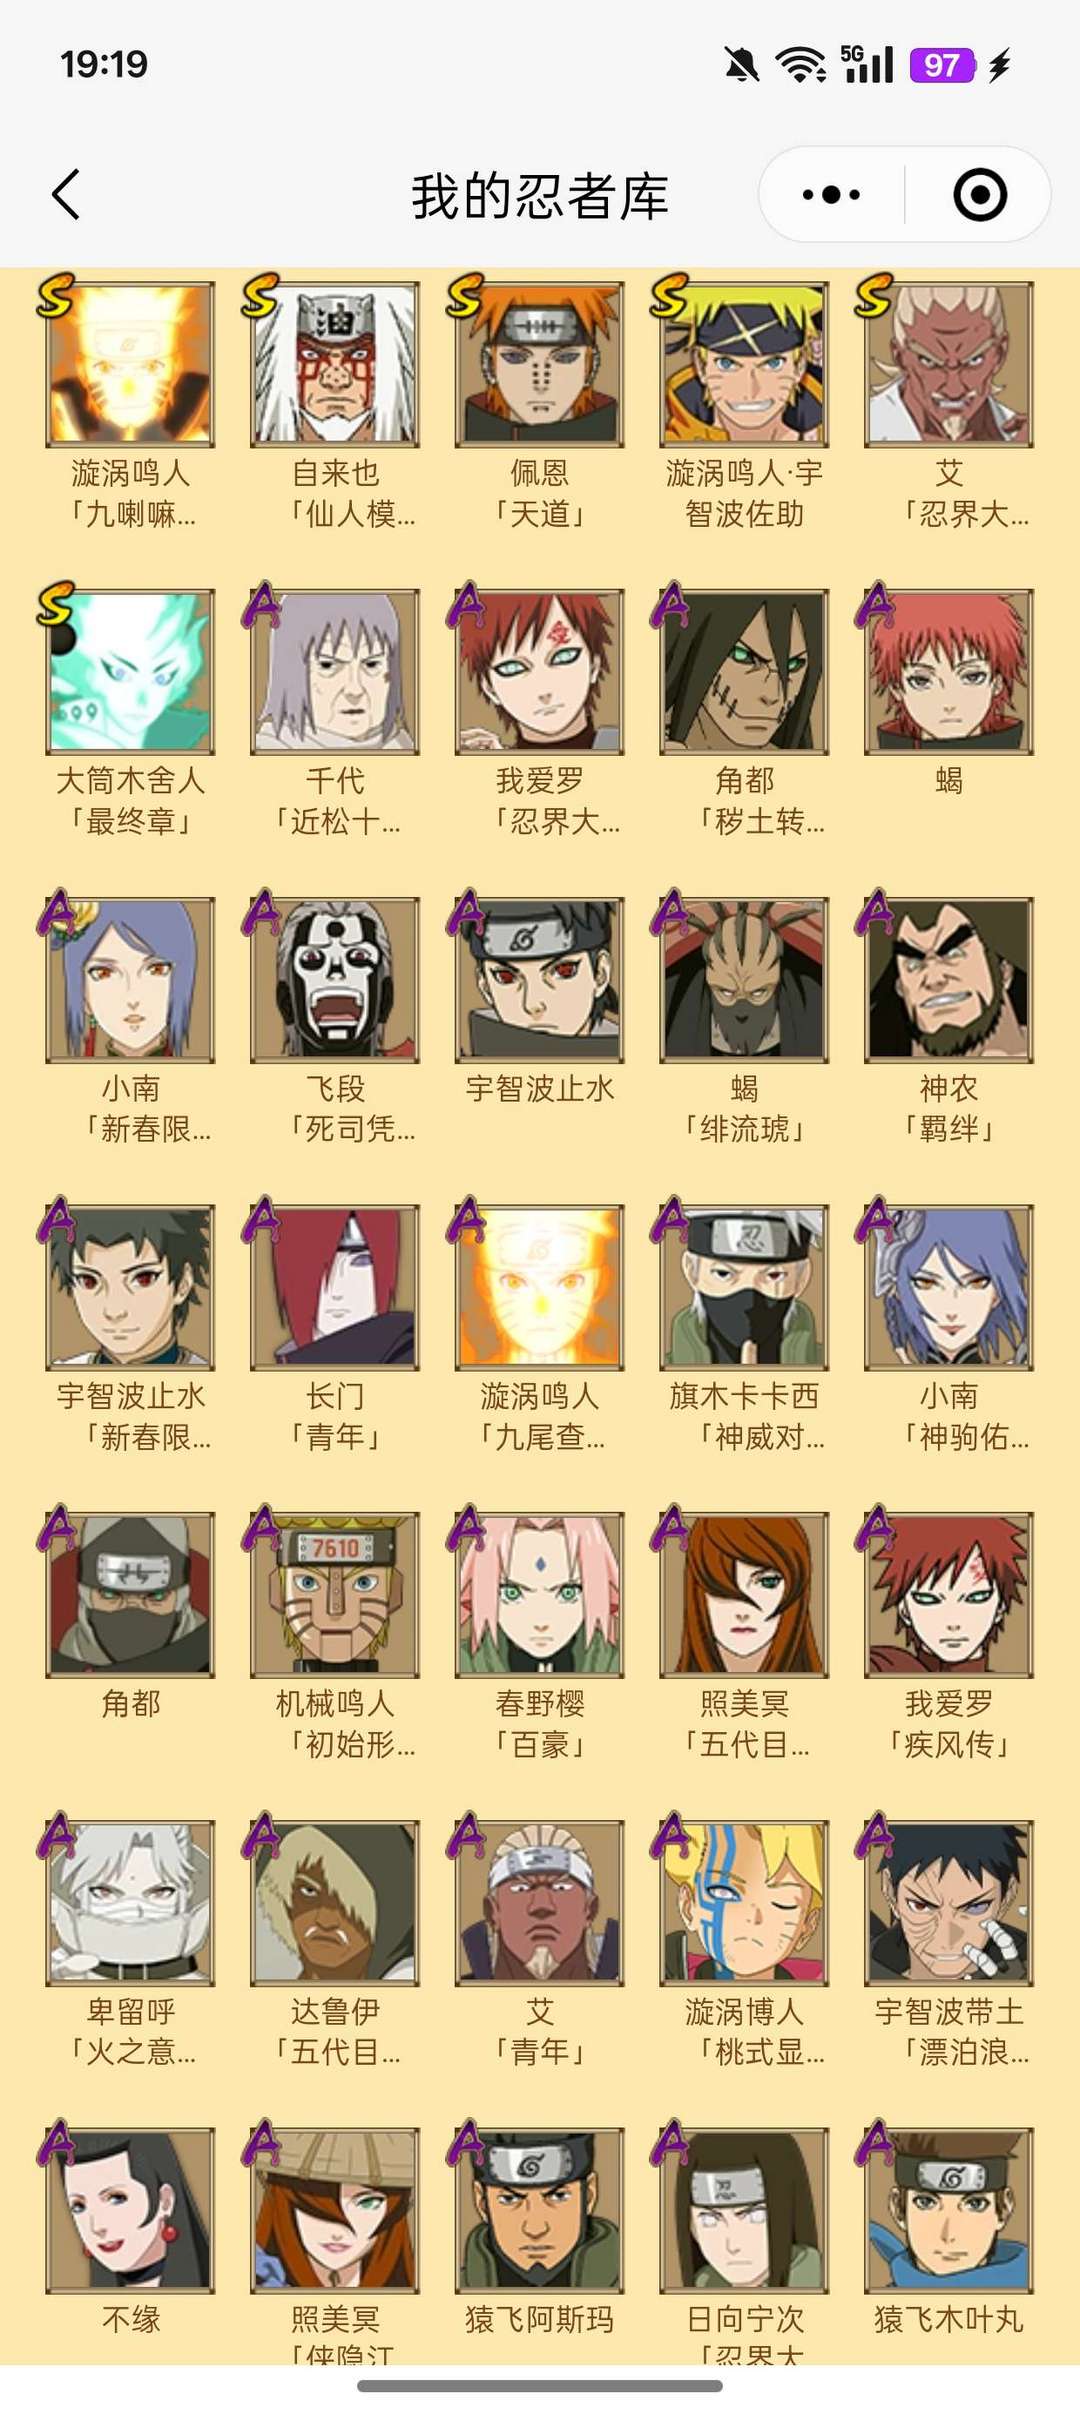Select 宇智波止水 ninja avatar without subtitle
Screen dimensions: 1080x2414
540,980
